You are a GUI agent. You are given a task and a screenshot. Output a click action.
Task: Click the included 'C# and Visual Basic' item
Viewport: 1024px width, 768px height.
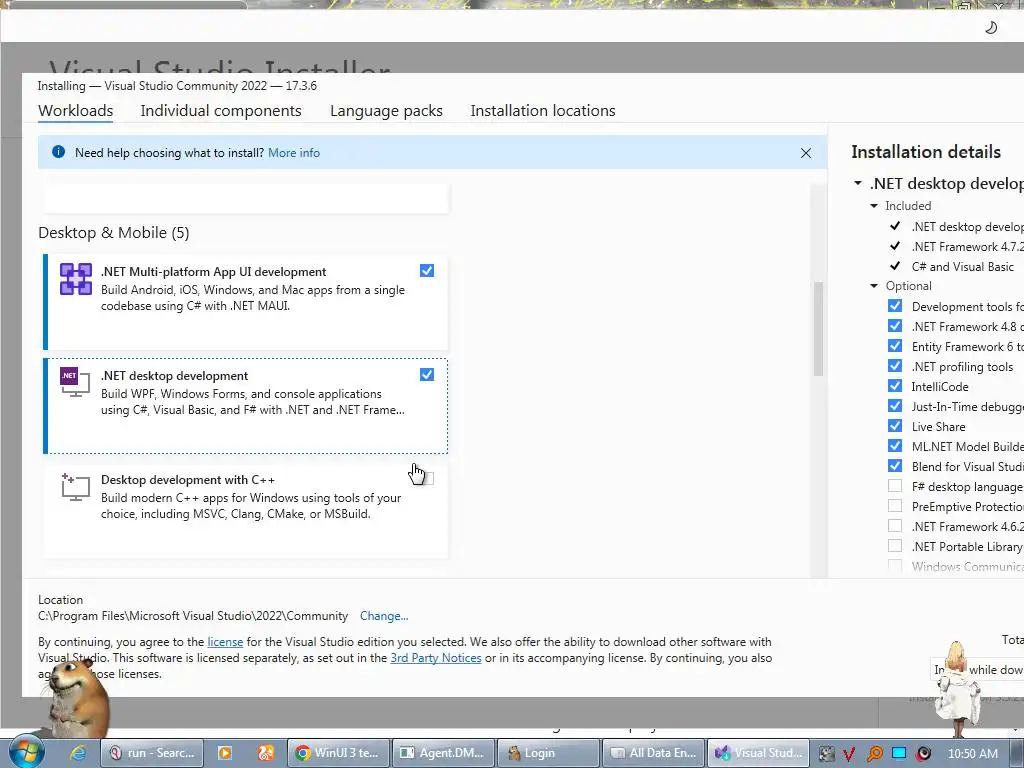[963, 266]
